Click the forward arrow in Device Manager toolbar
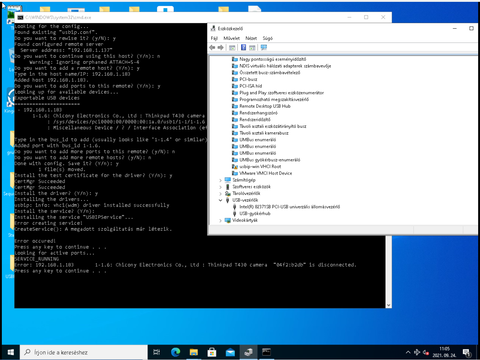Screen dimensions: 480x360 coord(220,48)
